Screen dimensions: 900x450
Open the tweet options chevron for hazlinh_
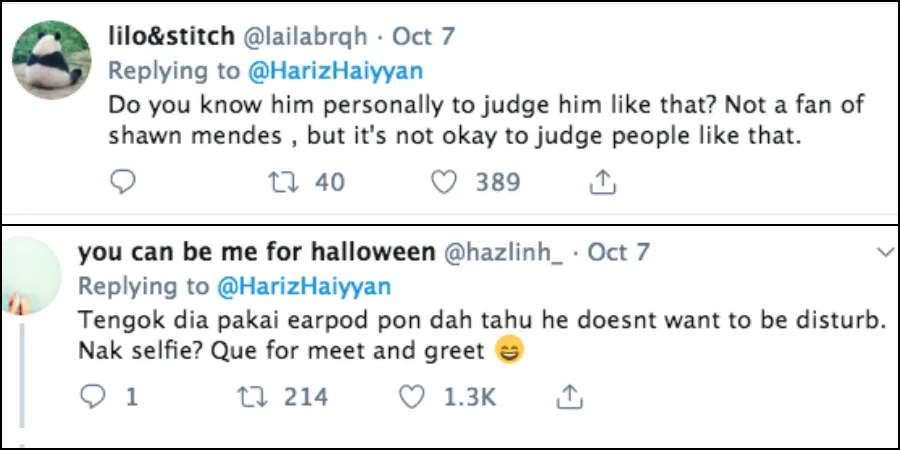[884, 253]
